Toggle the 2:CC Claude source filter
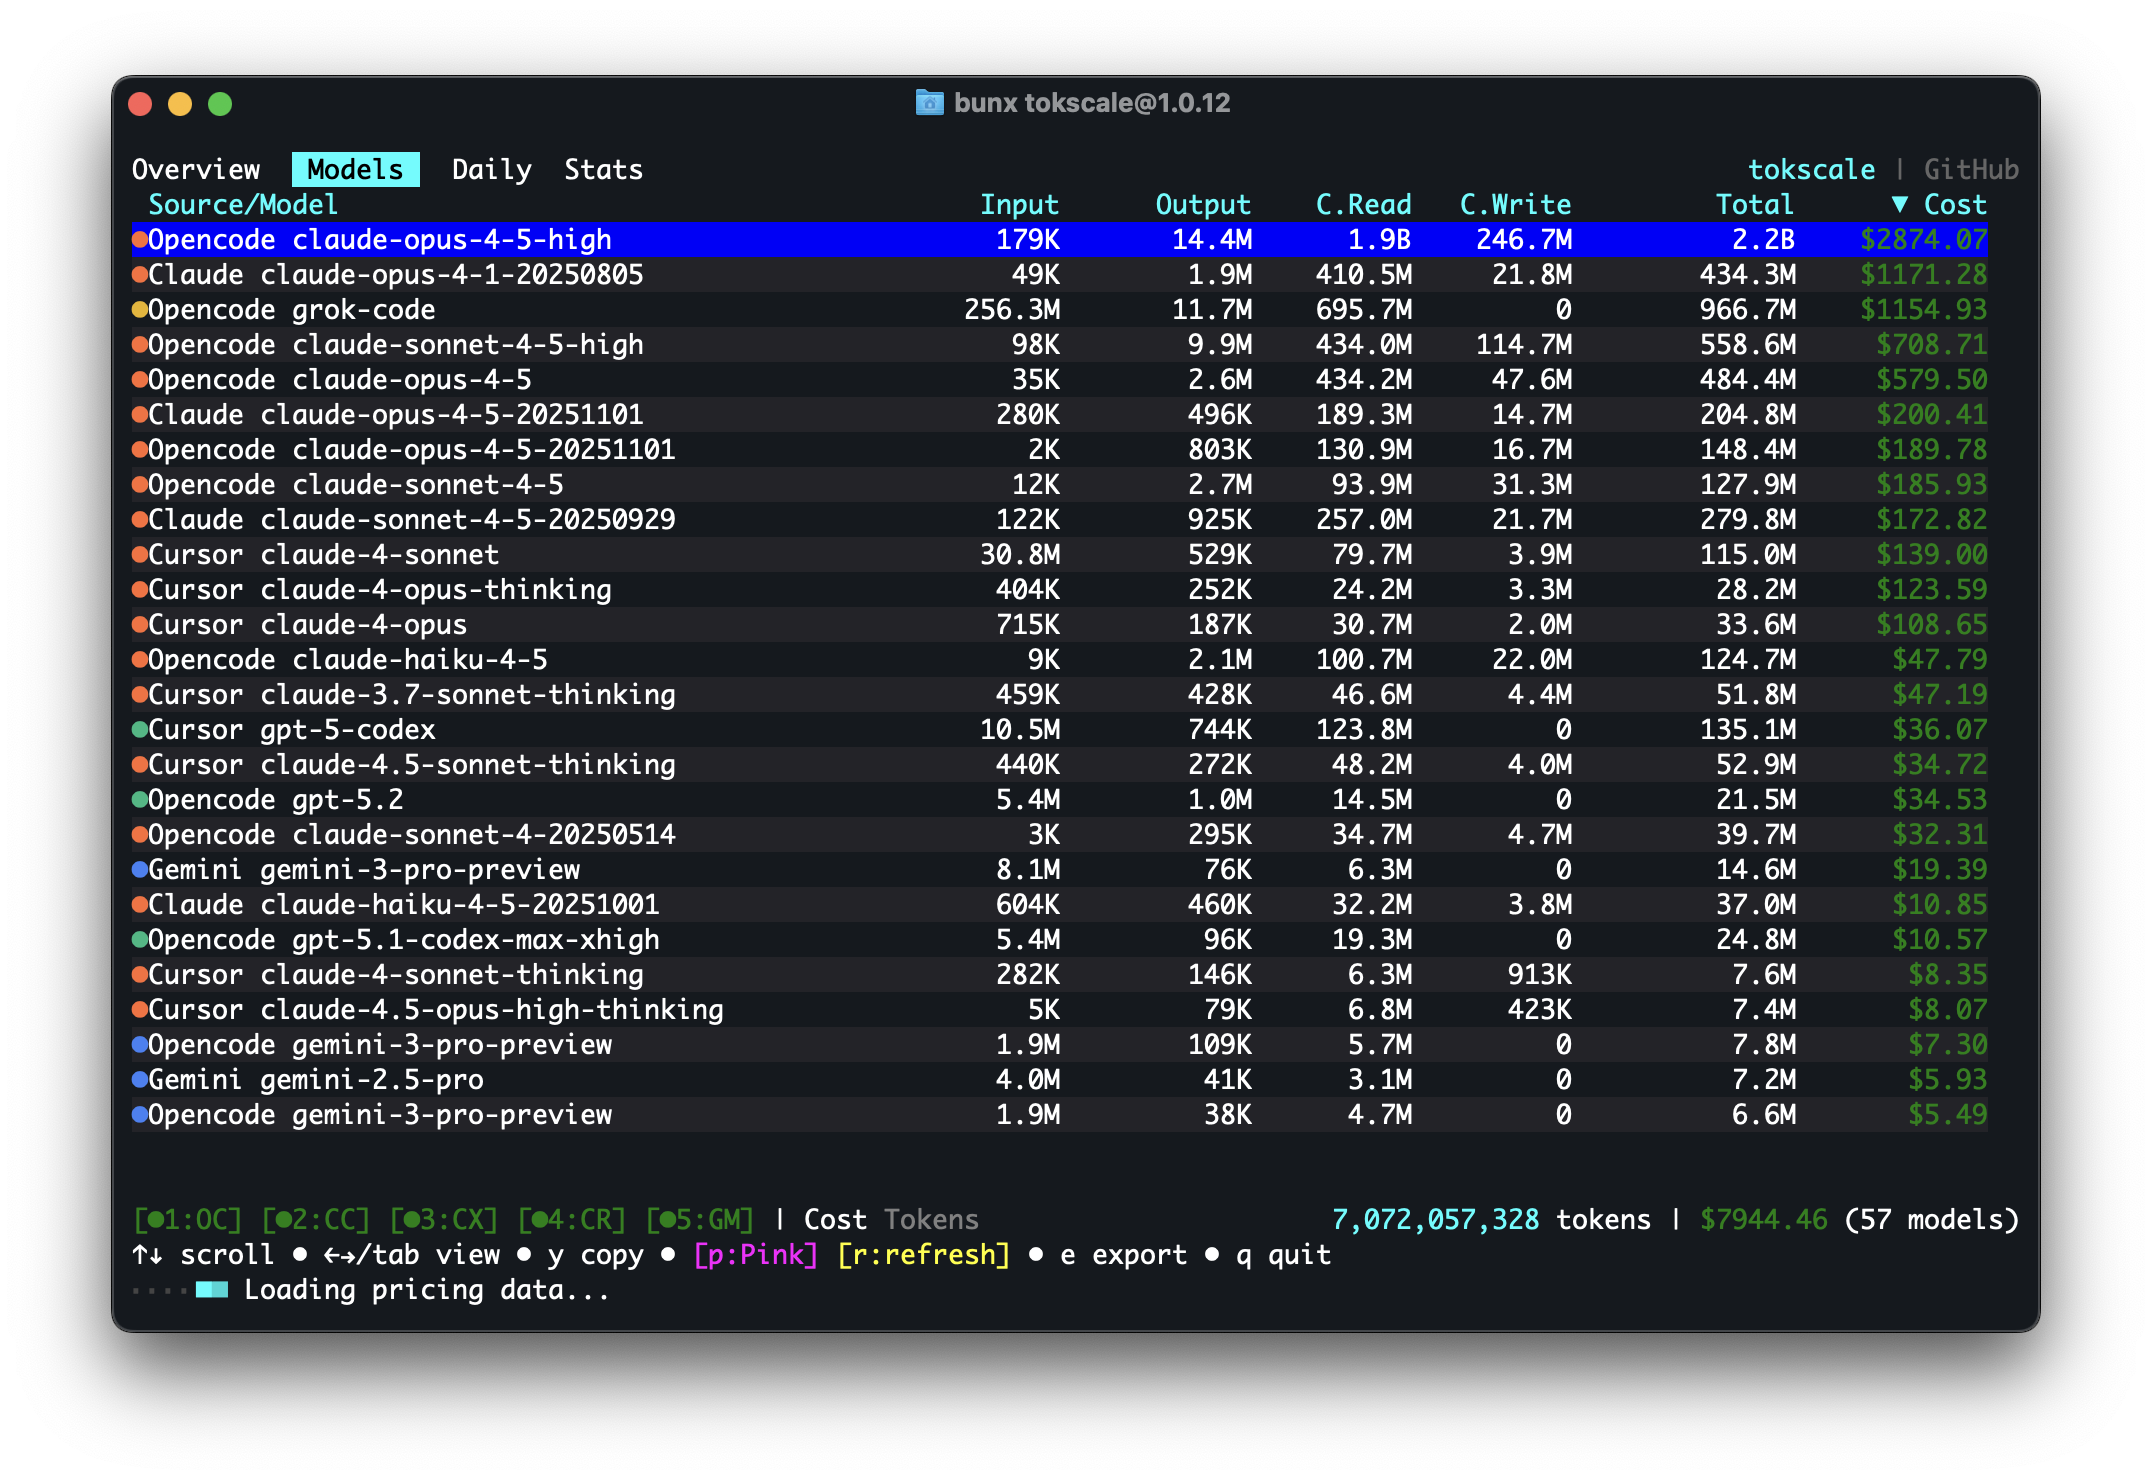Screen dimensions: 2152x1480 click(x=315, y=1220)
